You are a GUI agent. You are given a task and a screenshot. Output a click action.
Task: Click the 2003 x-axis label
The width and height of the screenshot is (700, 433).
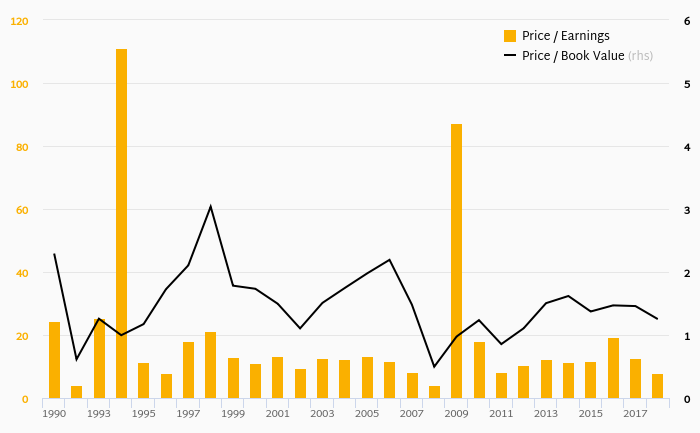(x=322, y=414)
